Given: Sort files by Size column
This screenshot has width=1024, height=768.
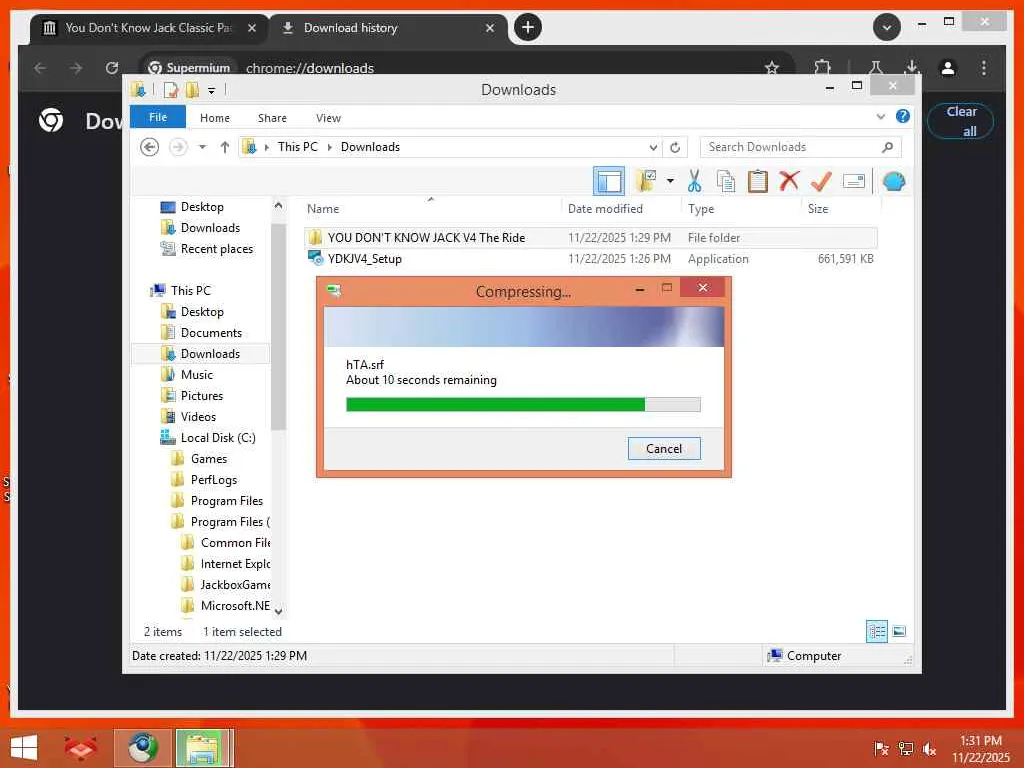Looking at the screenshot, I should pyautogui.click(x=818, y=209).
